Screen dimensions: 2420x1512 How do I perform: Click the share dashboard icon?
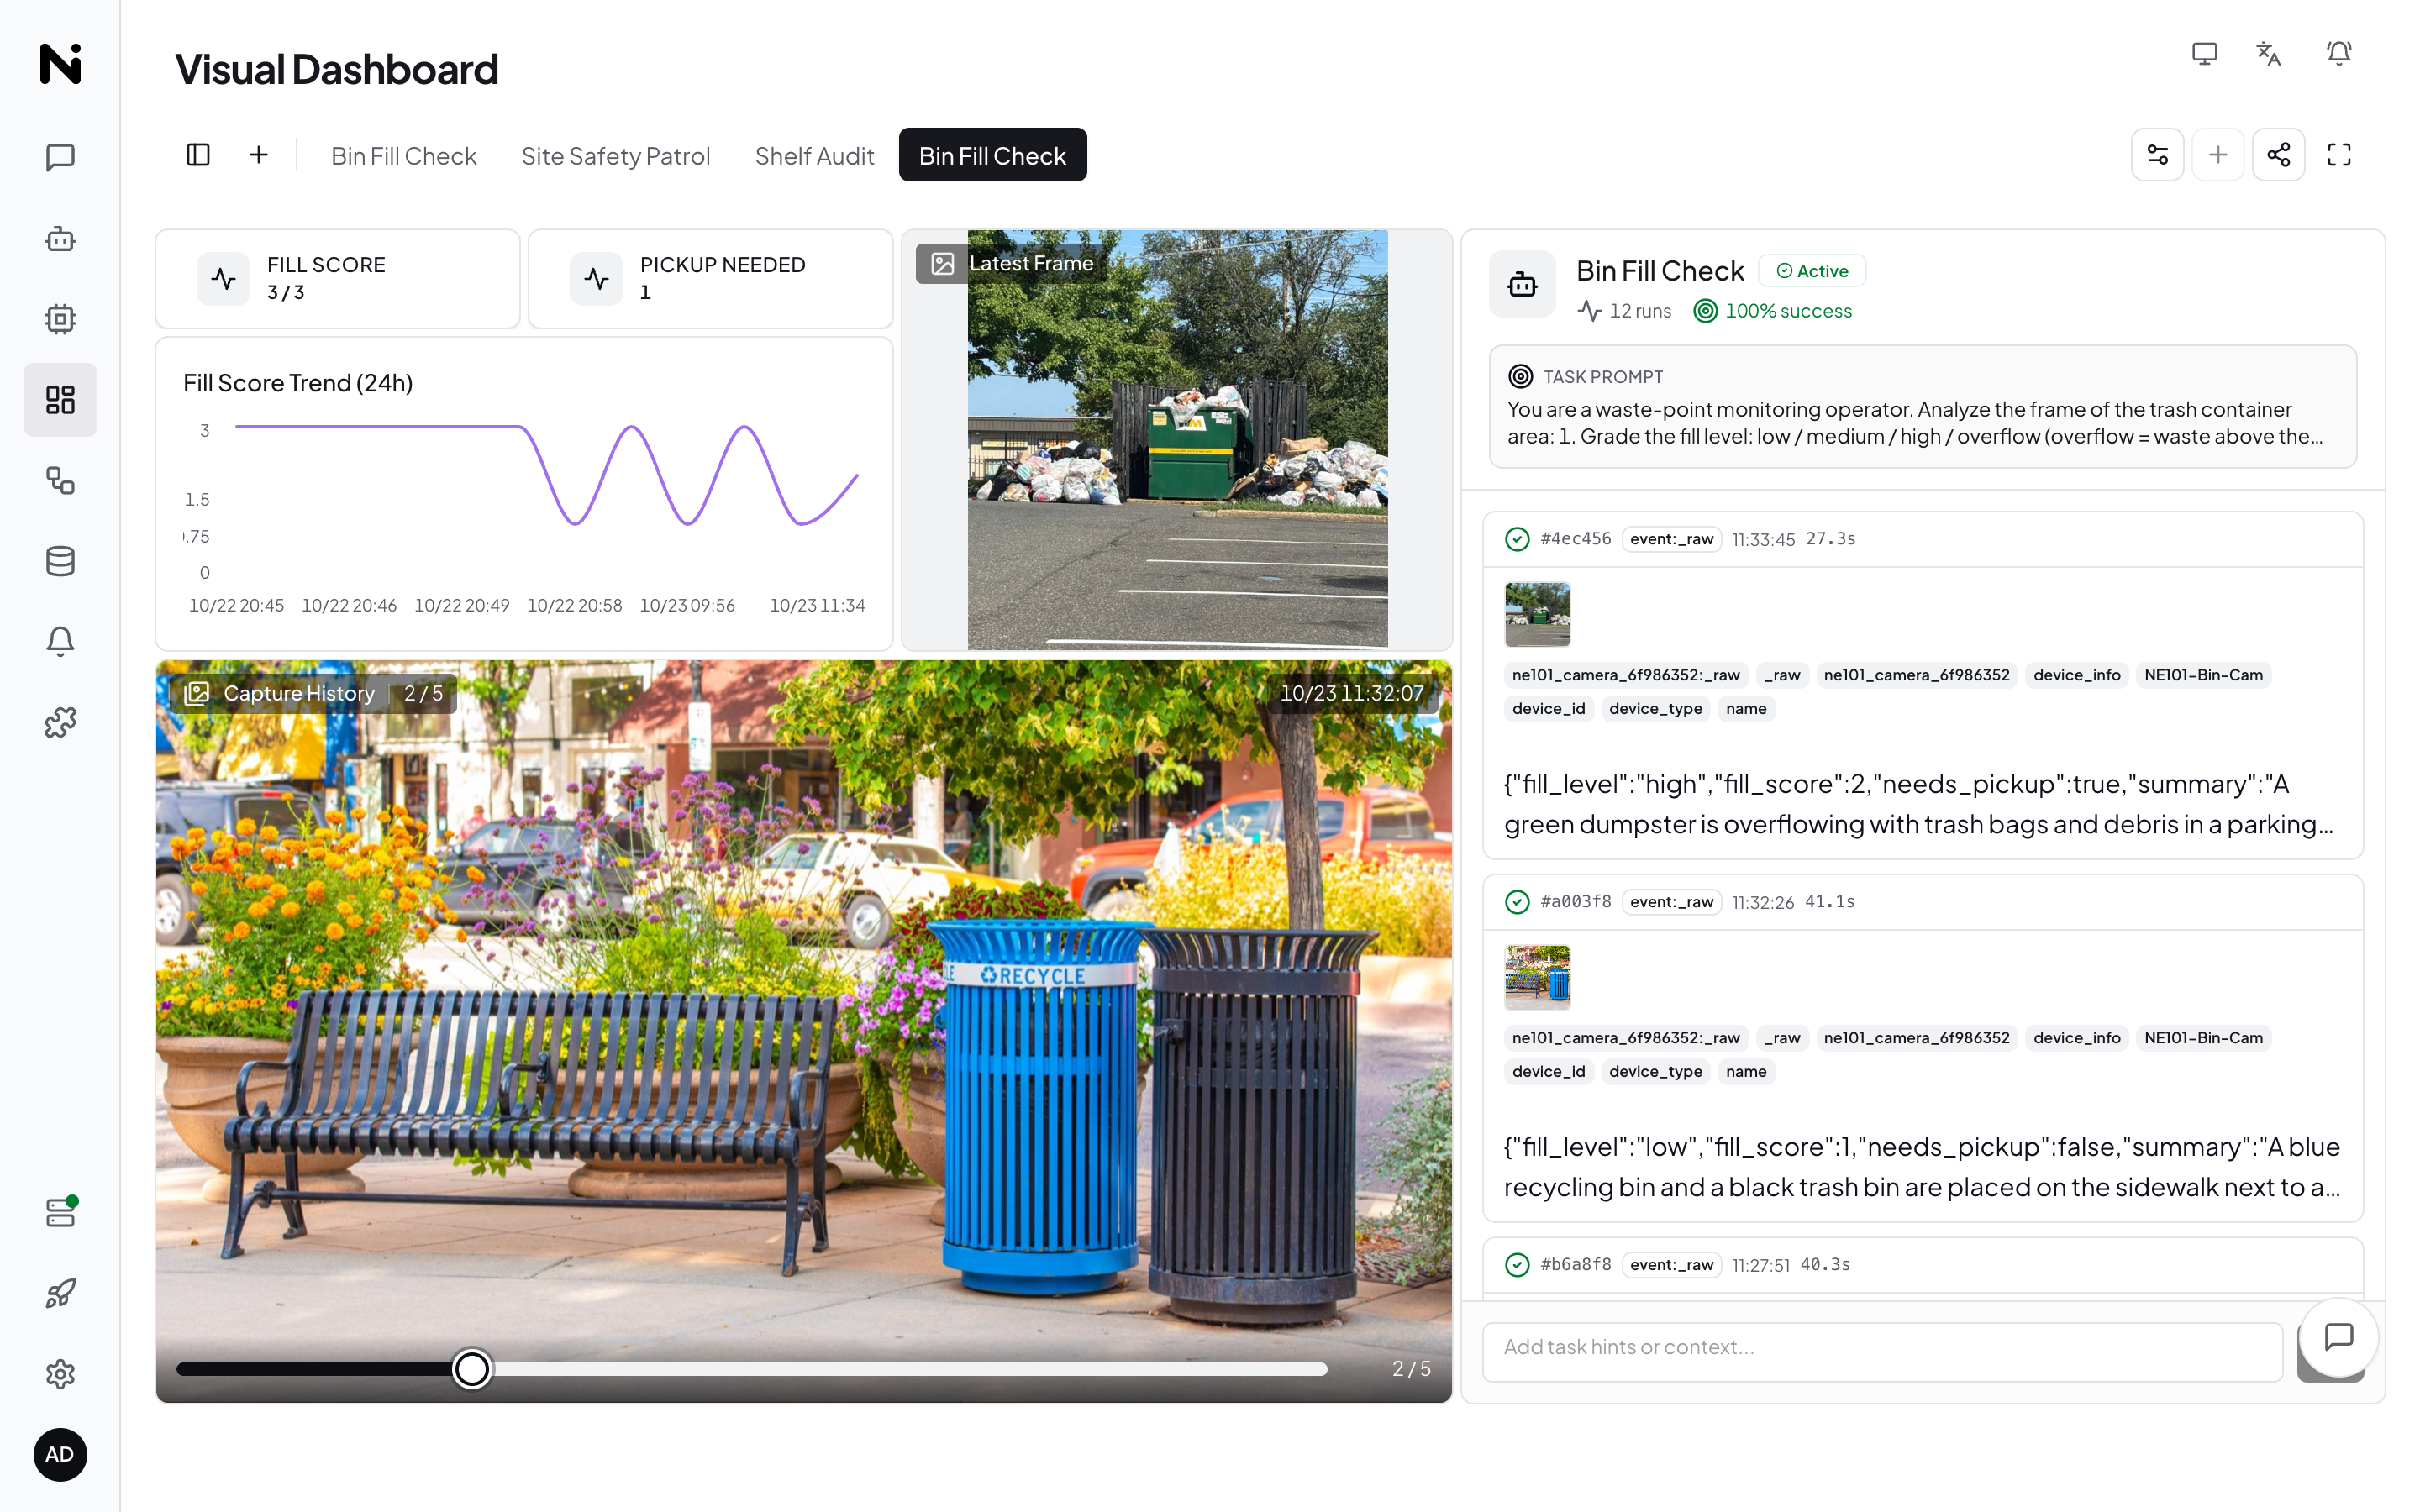coord(2278,155)
